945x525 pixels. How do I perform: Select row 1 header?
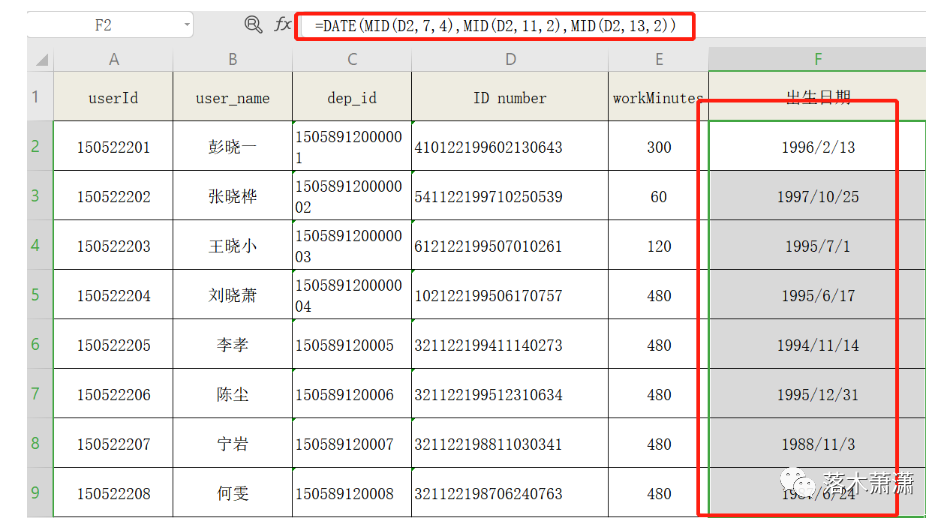tap(40, 96)
